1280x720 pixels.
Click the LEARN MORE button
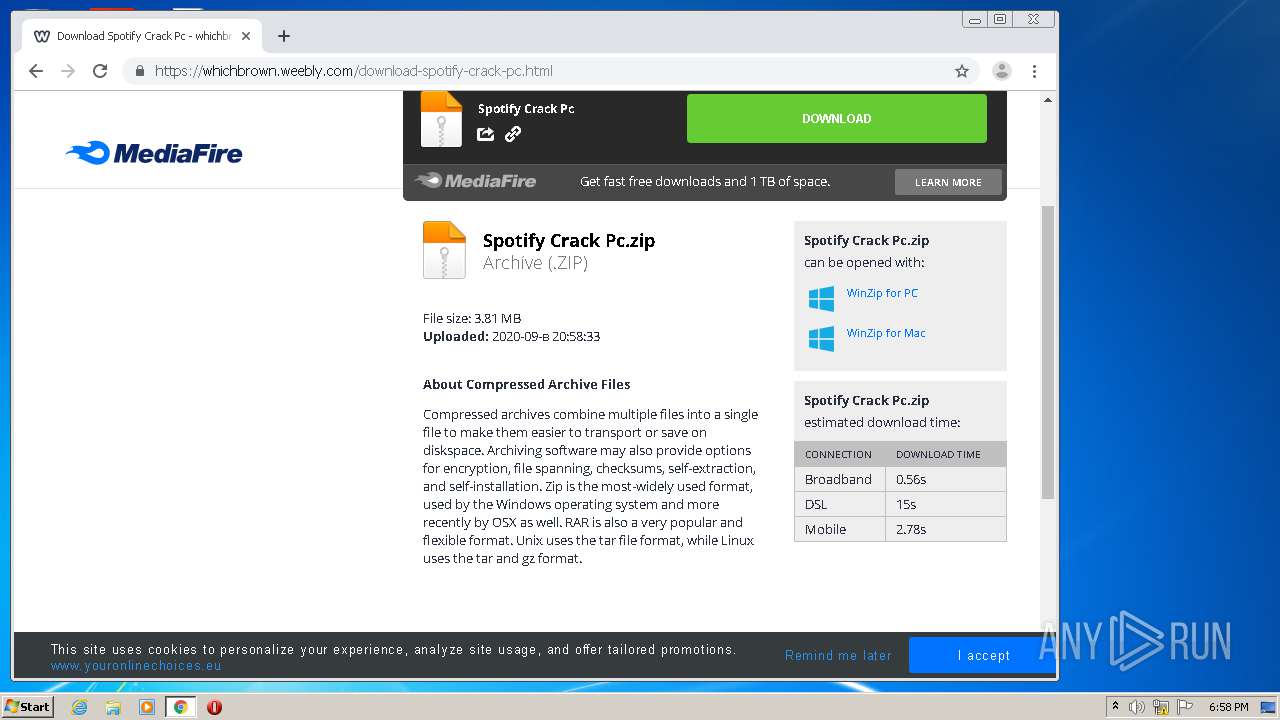click(x=948, y=182)
